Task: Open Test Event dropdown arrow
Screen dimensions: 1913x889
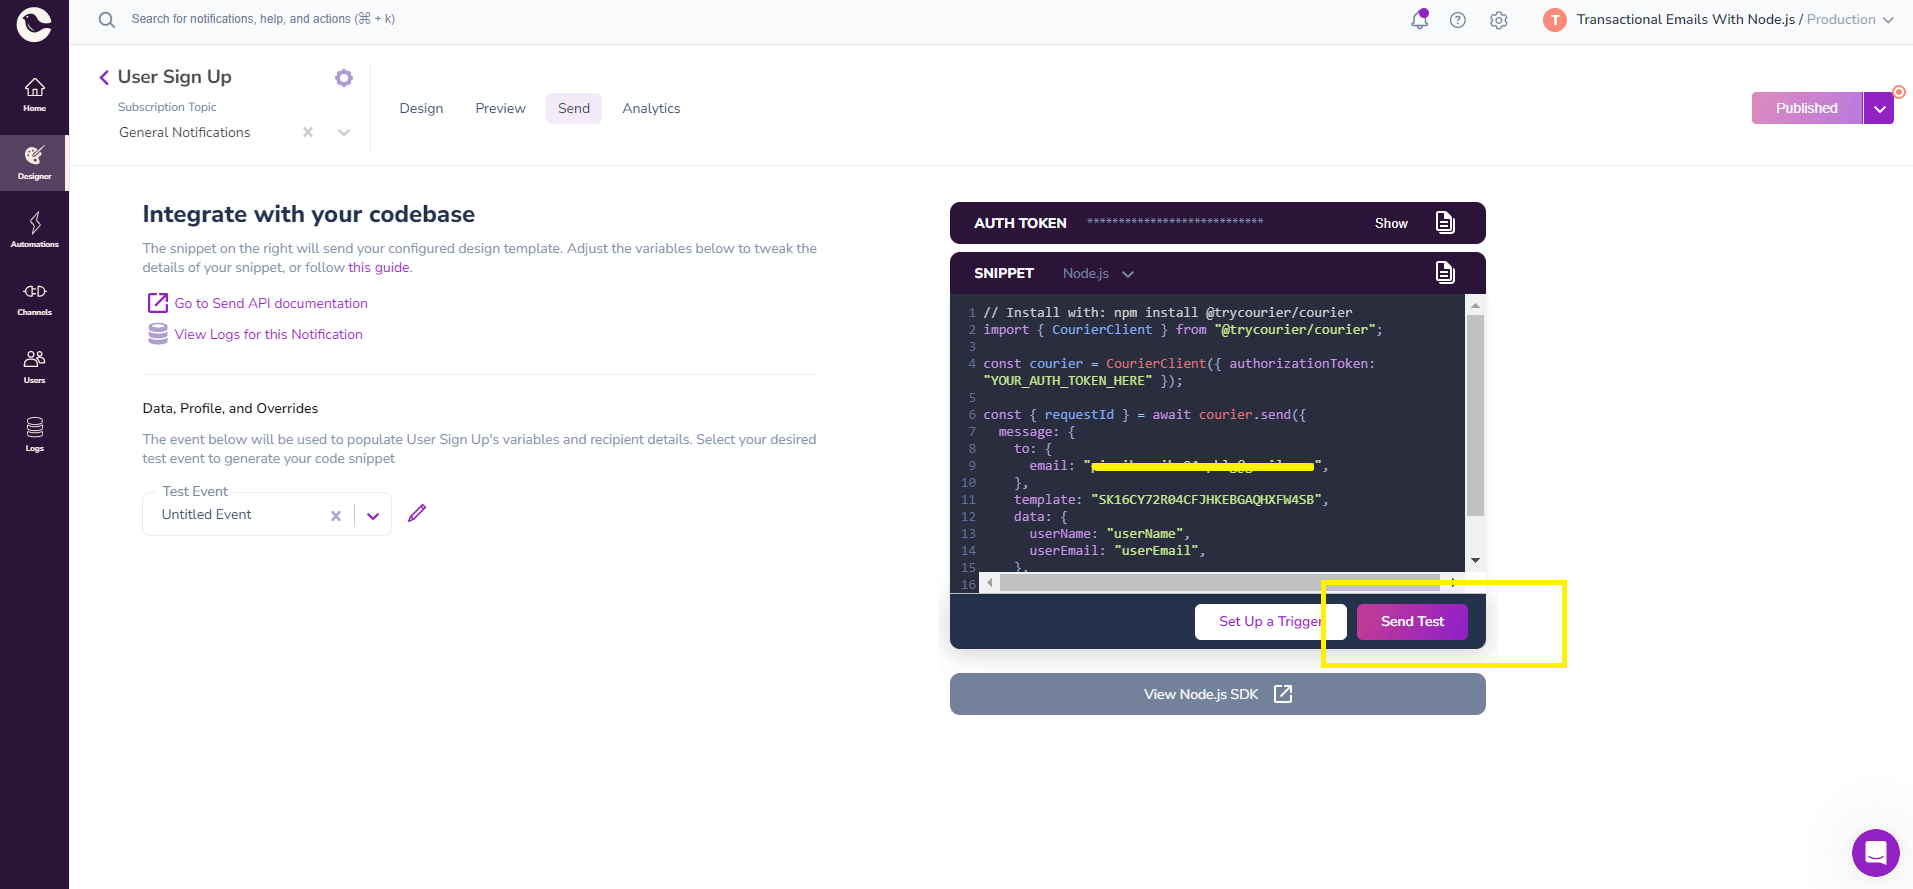Action: pyautogui.click(x=373, y=516)
